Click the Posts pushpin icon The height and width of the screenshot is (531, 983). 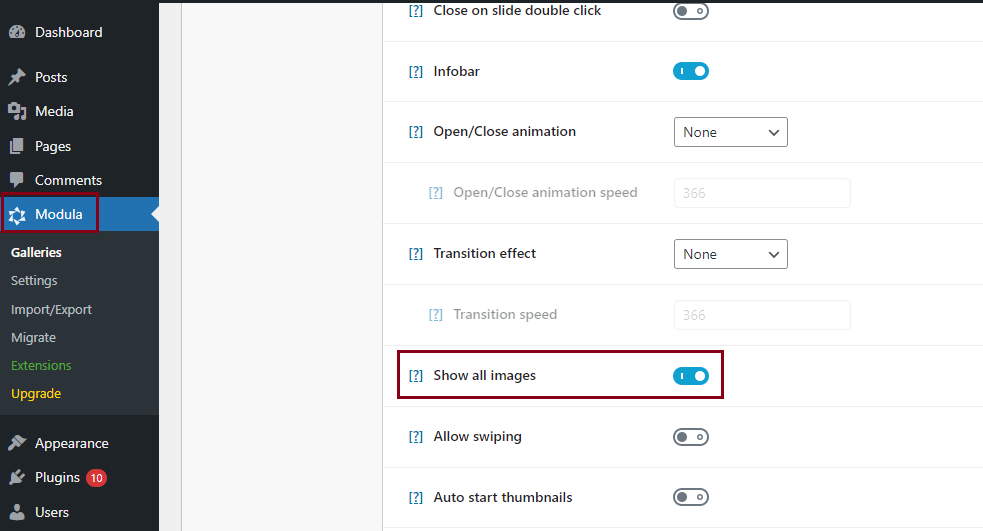[x=18, y=77]
